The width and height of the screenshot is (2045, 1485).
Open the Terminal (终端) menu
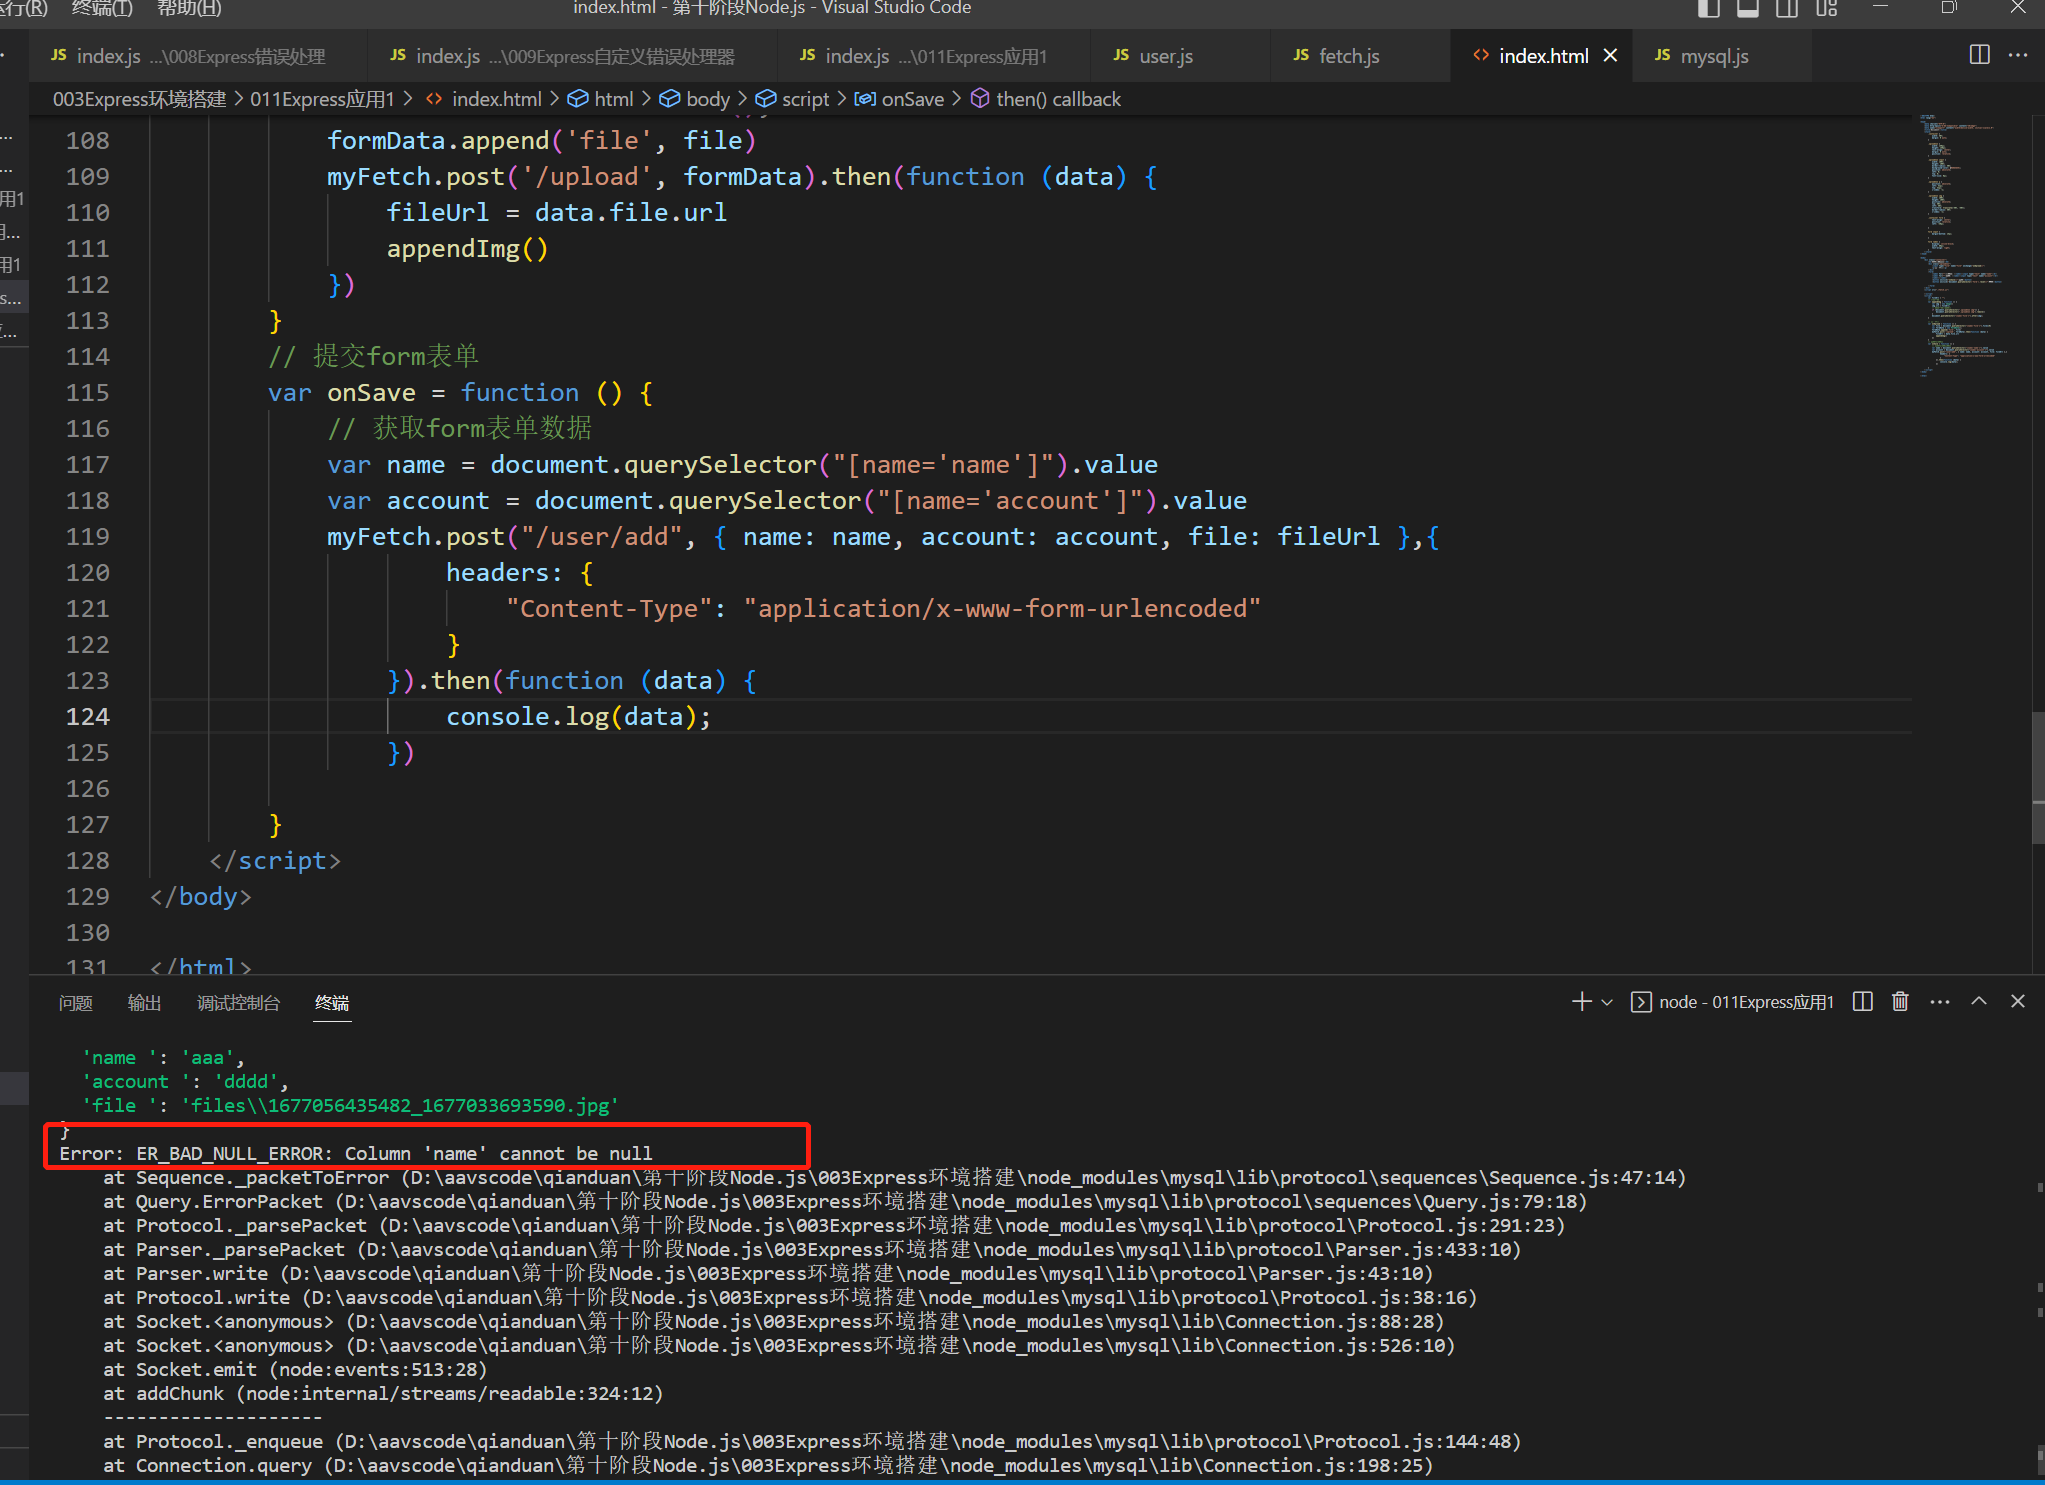(x=102, y=8)
